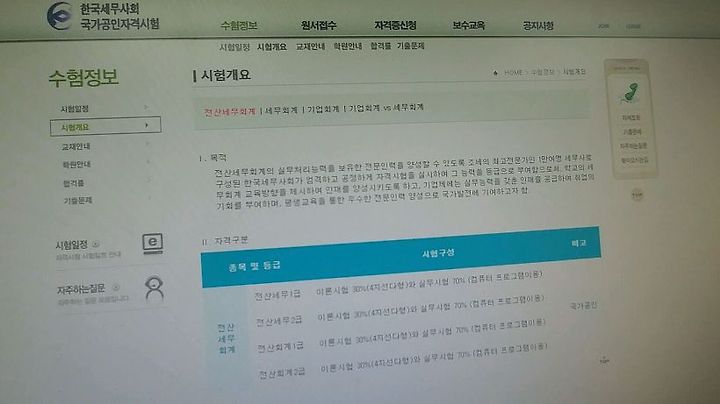720x404 pixels.
Task: Click the round TOP button under quick menu
Action: 637,195
